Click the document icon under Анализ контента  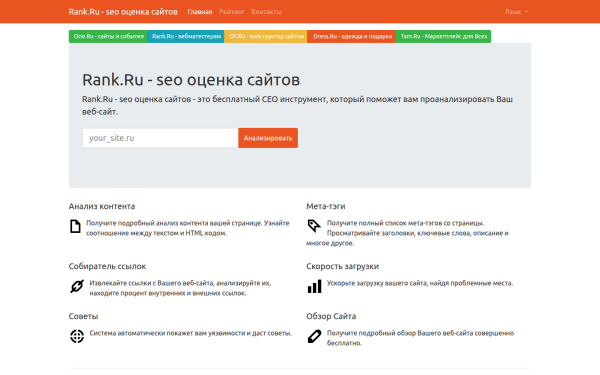pos(75,226)
